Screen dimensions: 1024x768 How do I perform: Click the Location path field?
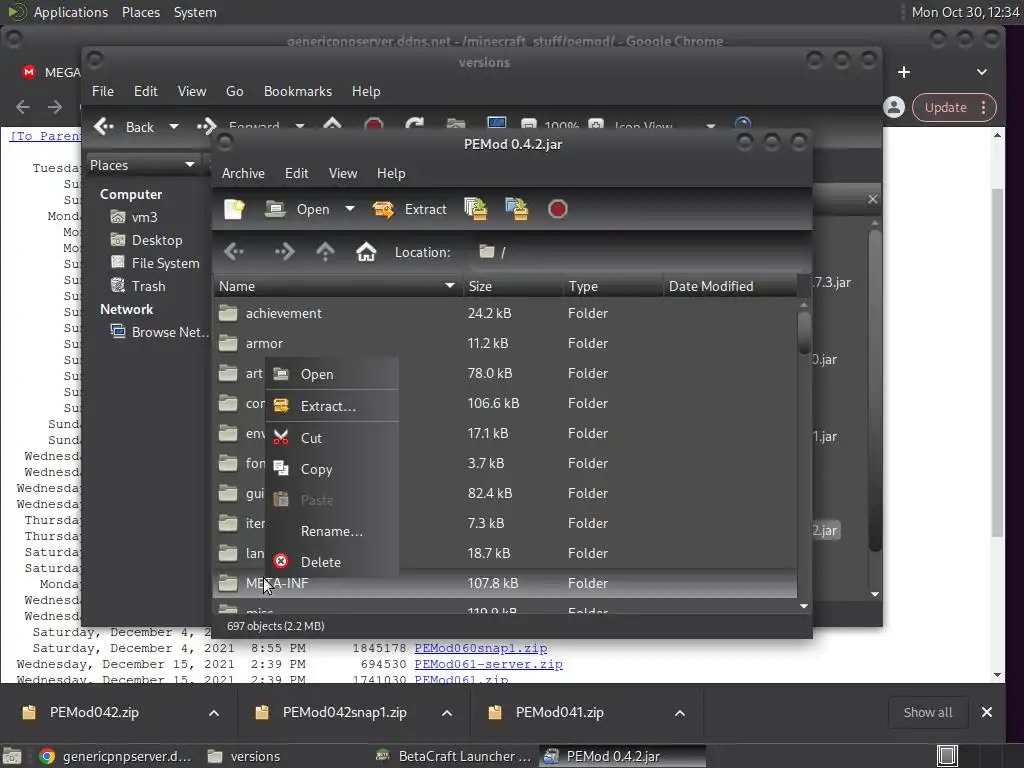(637, 252)
